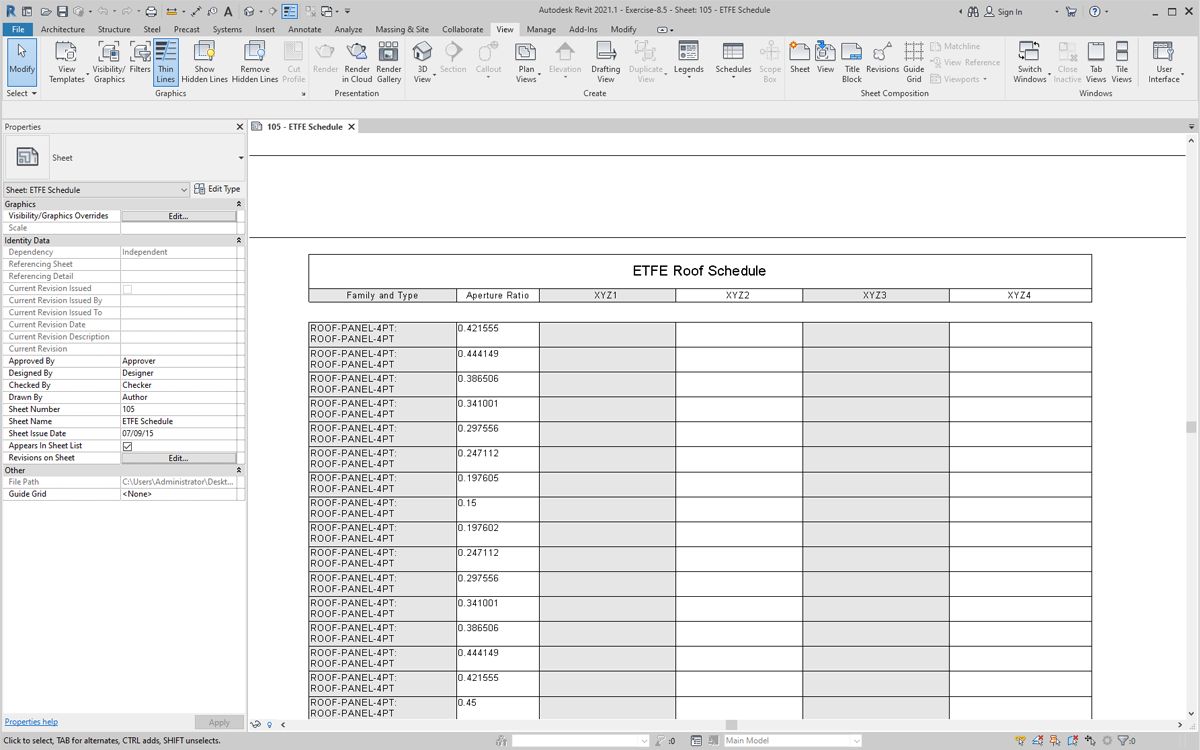The height and width of the screenshot is (750, 1200).
Task: Collapse the Graphics properties group
Action: tap(238, 204)
